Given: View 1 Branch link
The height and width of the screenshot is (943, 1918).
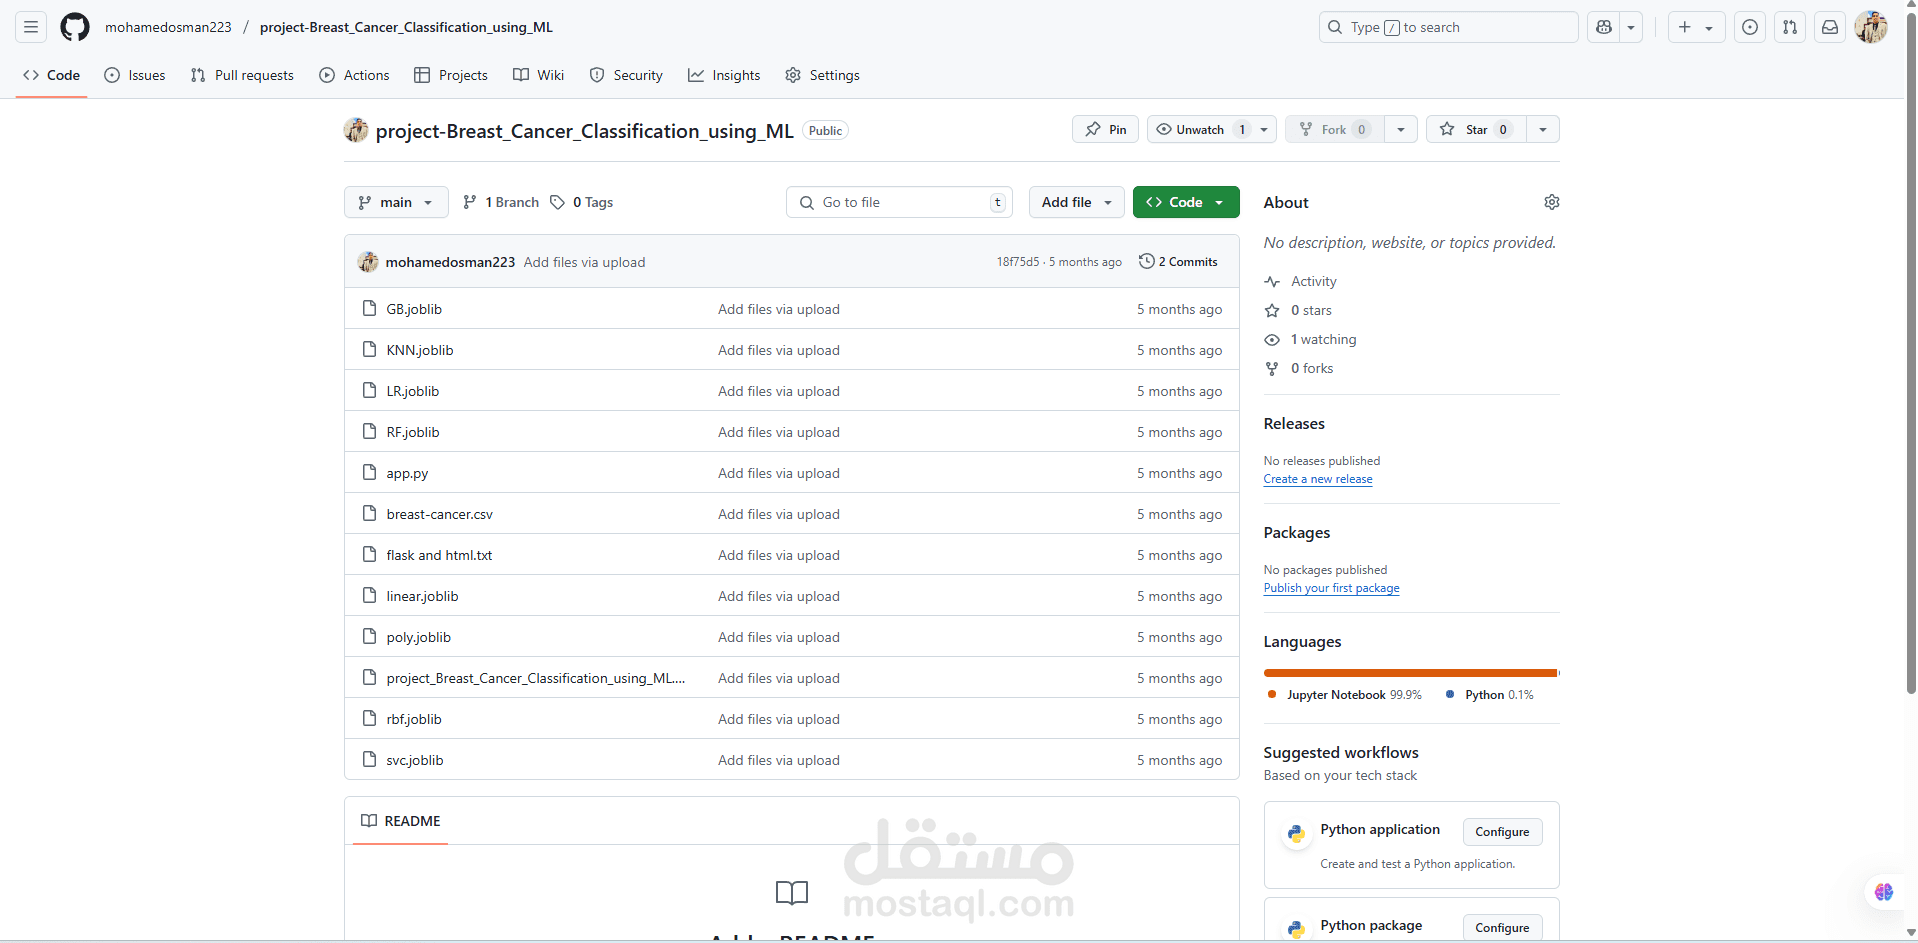Looking at the screenshot, I should (x=501, y=202).
